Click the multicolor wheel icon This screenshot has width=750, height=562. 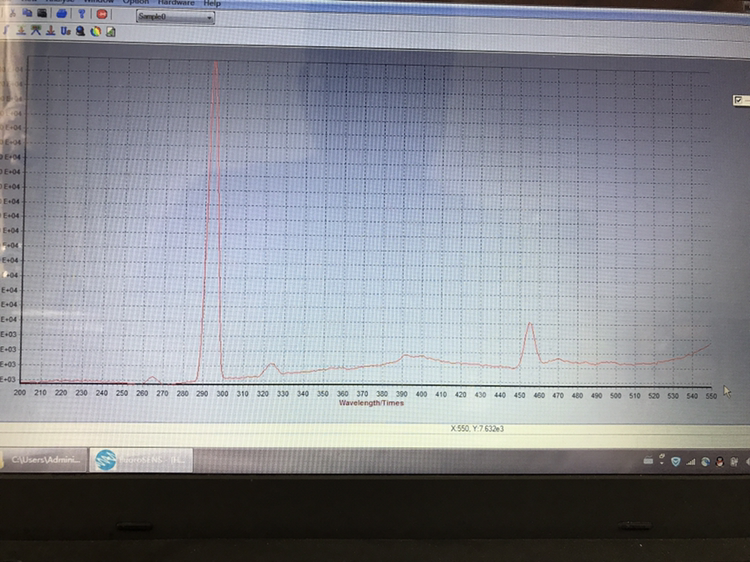point(96,32)
